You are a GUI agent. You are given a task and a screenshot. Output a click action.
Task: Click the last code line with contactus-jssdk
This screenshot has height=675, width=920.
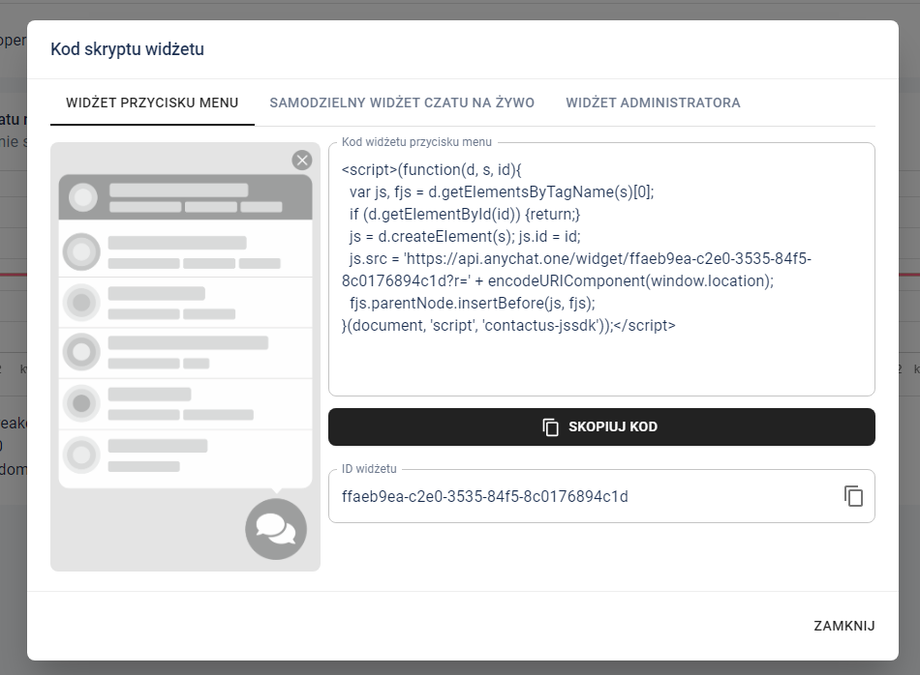coord(509,326)
